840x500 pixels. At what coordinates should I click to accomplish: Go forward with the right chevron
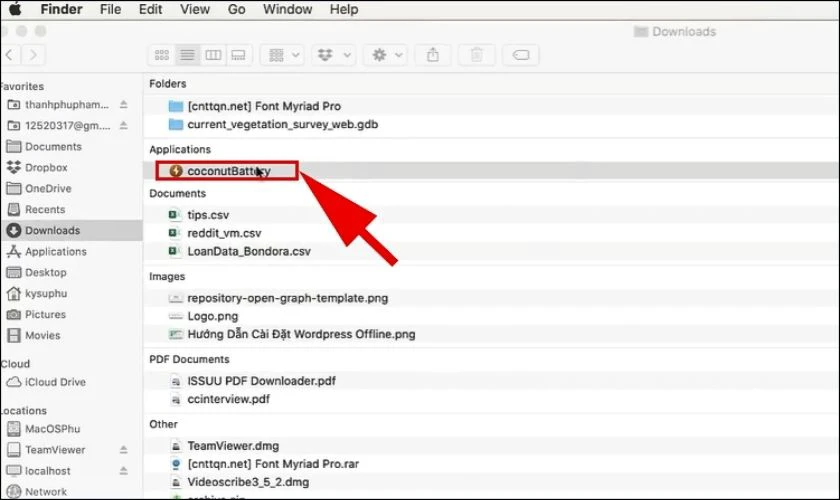pyautogui.click(x=33, y=55)
